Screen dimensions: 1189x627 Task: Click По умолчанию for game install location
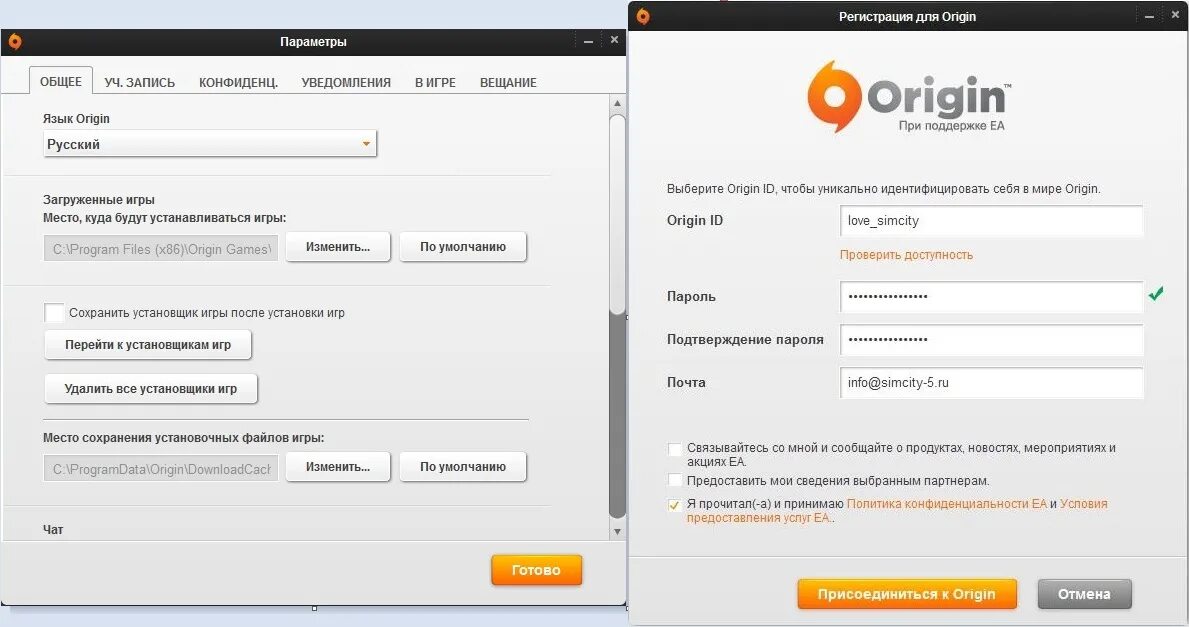463,247
